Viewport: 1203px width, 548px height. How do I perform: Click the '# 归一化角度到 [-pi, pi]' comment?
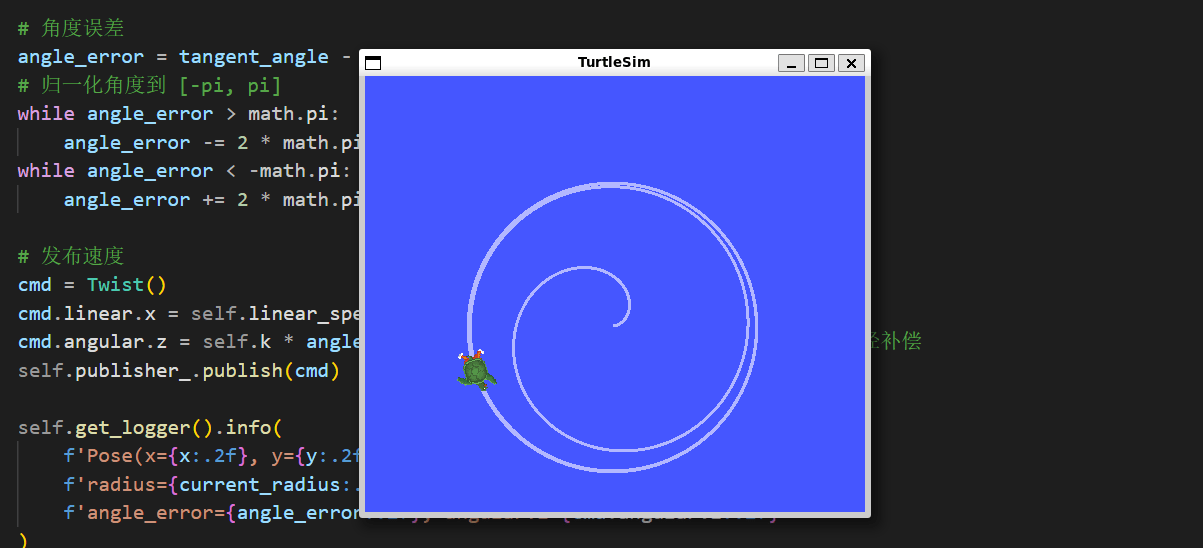point(150,85)
